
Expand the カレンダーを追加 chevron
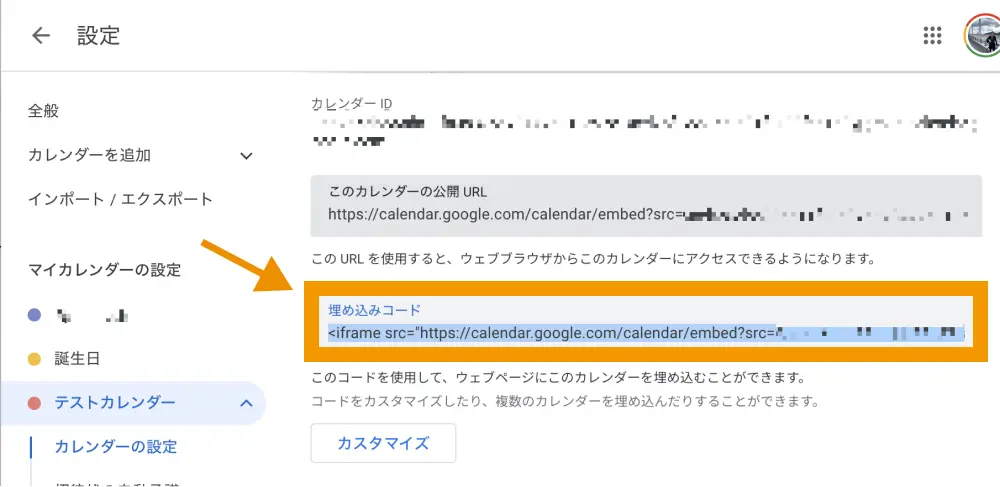coord(246,155)
